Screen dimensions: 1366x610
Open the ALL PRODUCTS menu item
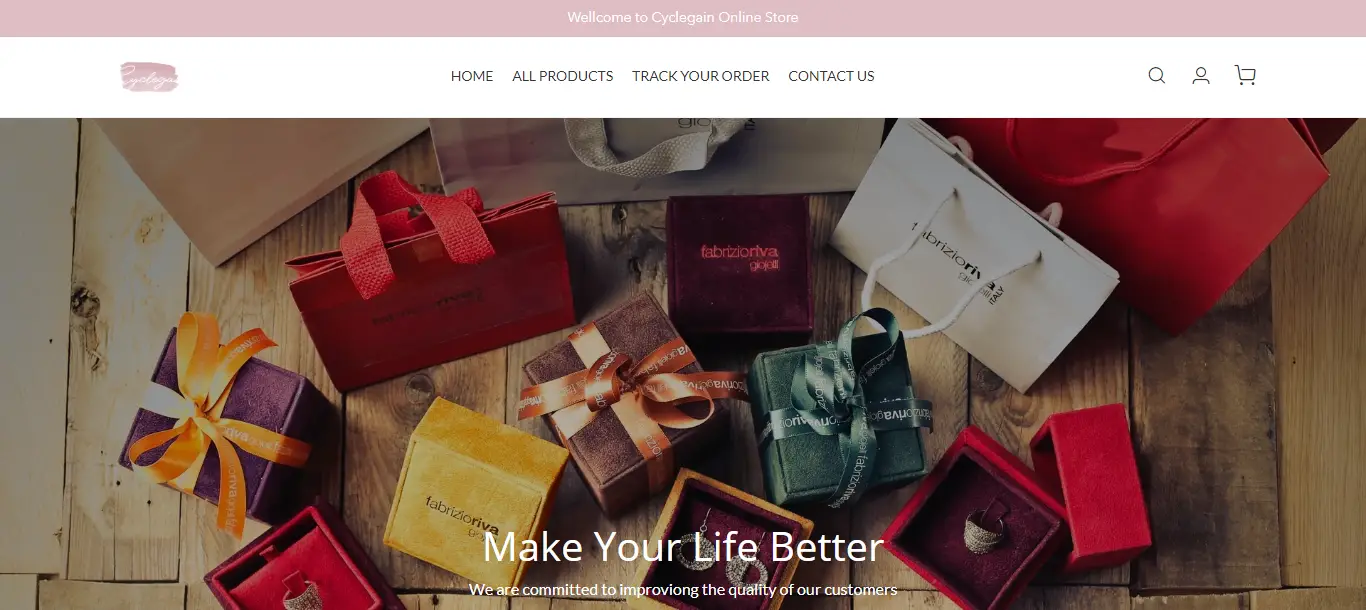pos(563,76)
